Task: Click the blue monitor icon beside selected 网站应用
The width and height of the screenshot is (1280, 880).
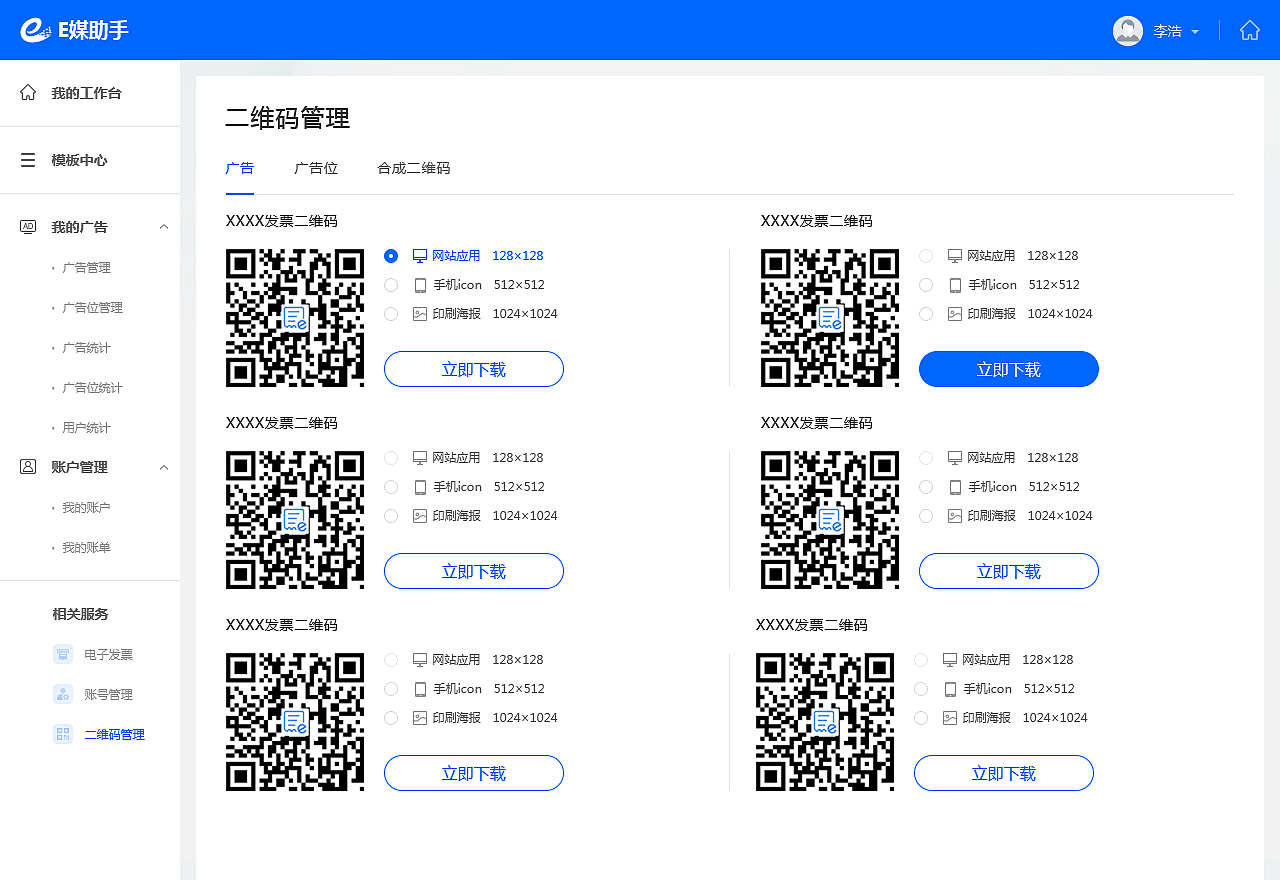Action: [x=420, y=256]
